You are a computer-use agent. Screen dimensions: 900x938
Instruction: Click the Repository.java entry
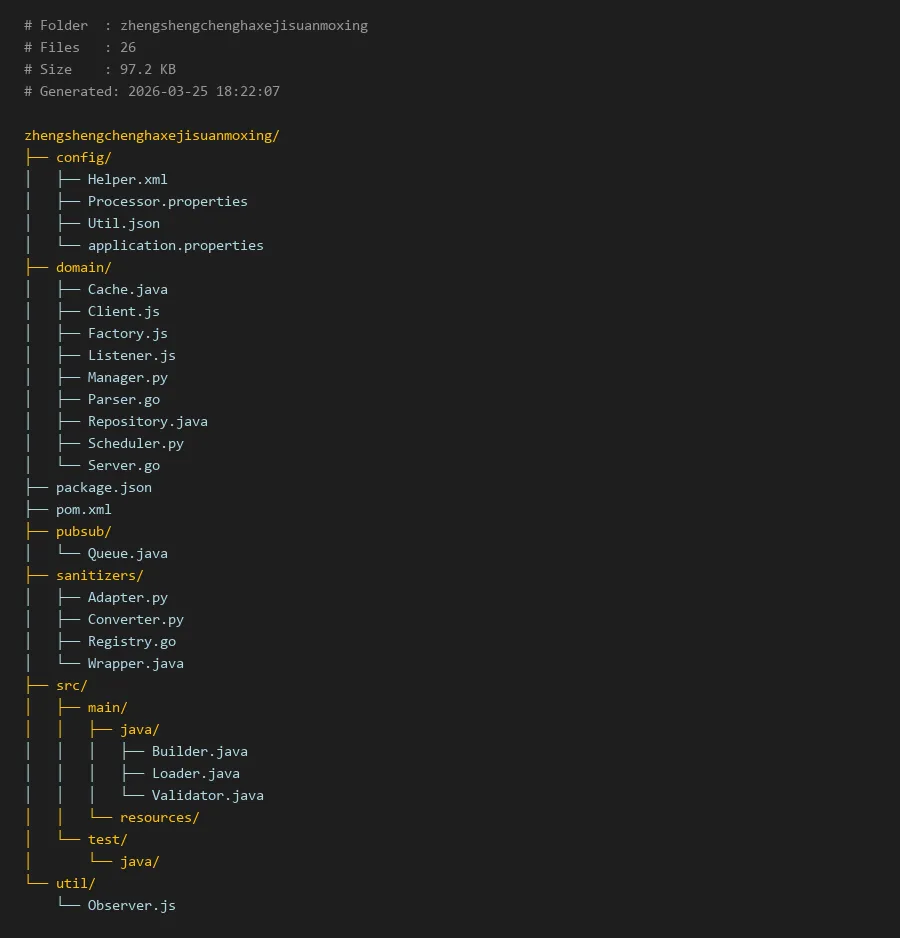point(147,421)
